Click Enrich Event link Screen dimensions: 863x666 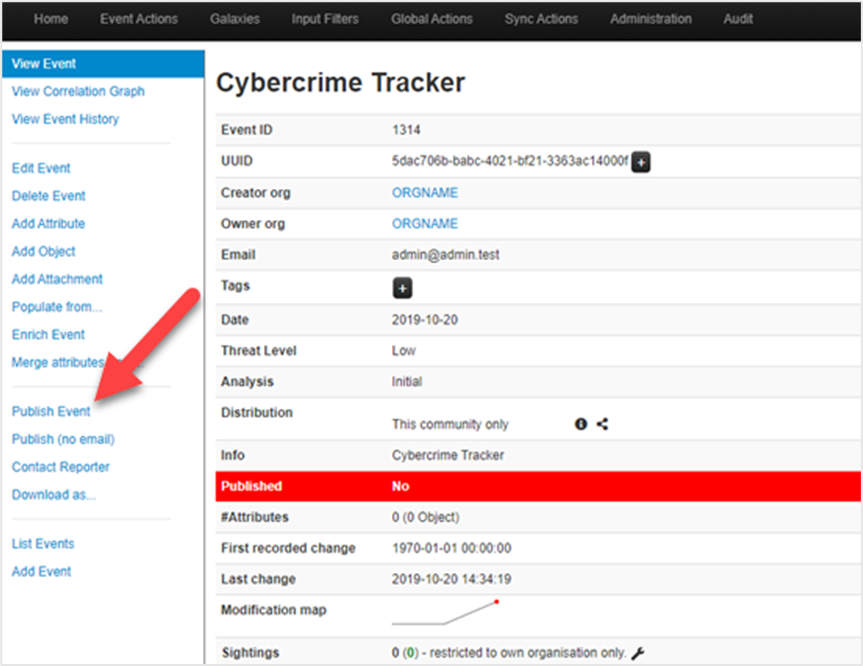[48, 334]
